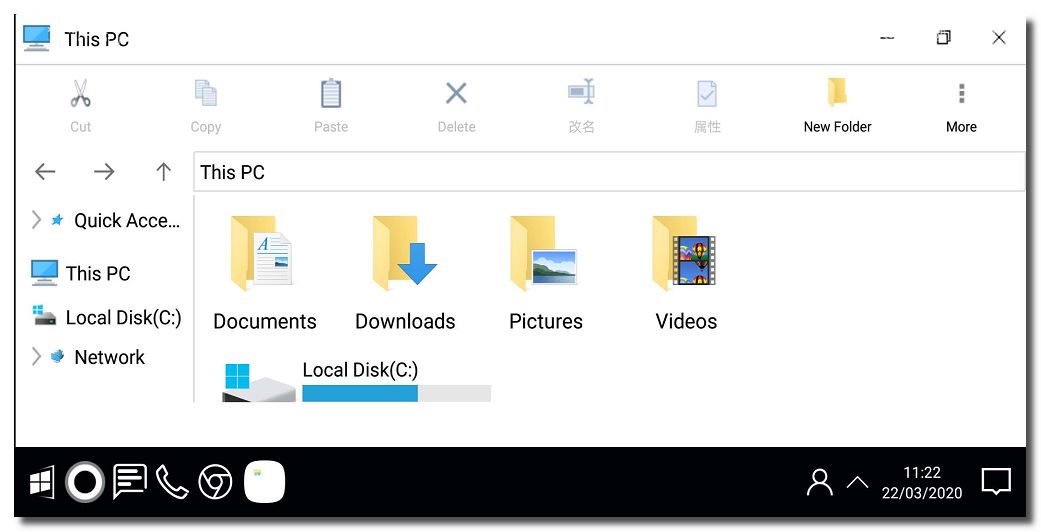
Task: Click the 改名 rename icon
Action: point(581,92)
